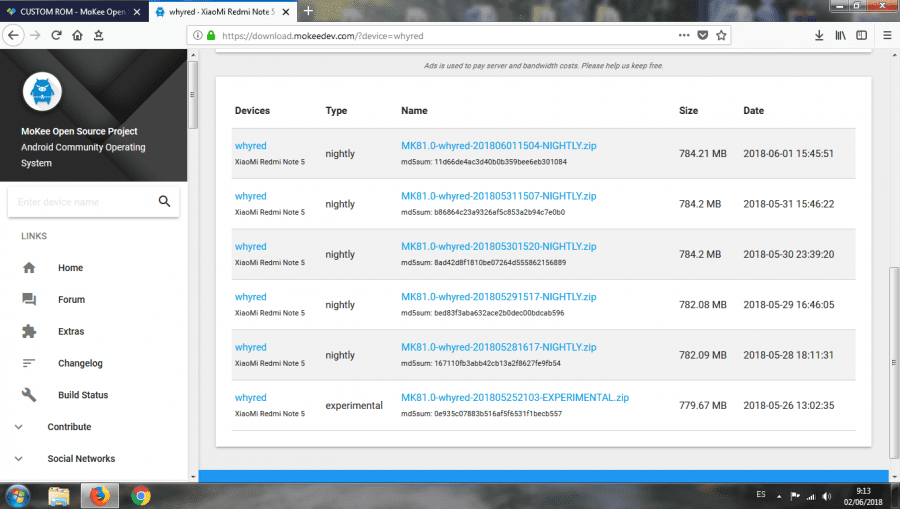This screenshot has height=509, width=900.
Task: Download MK81.0-whyred-201806011504-NIGHTLY.zip
Action: click(498, 146)
